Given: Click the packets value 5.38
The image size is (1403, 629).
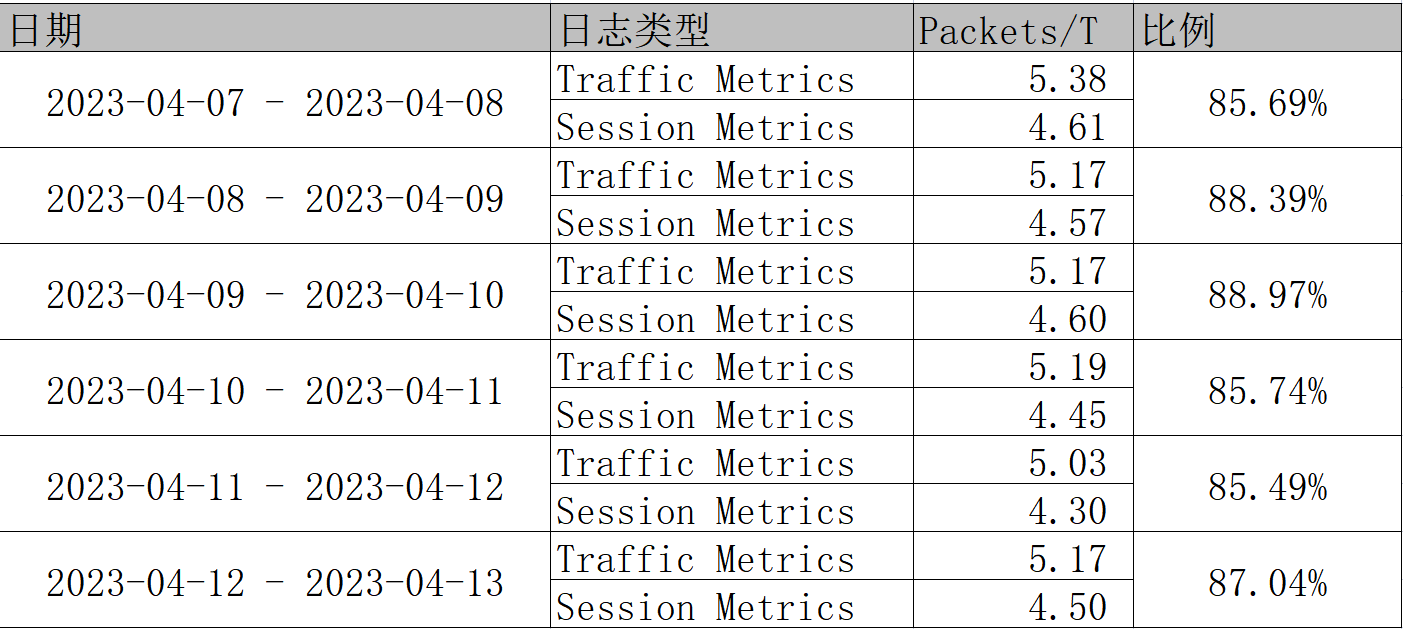Looking at the screenshot, I should click(x=1067, y=78).
